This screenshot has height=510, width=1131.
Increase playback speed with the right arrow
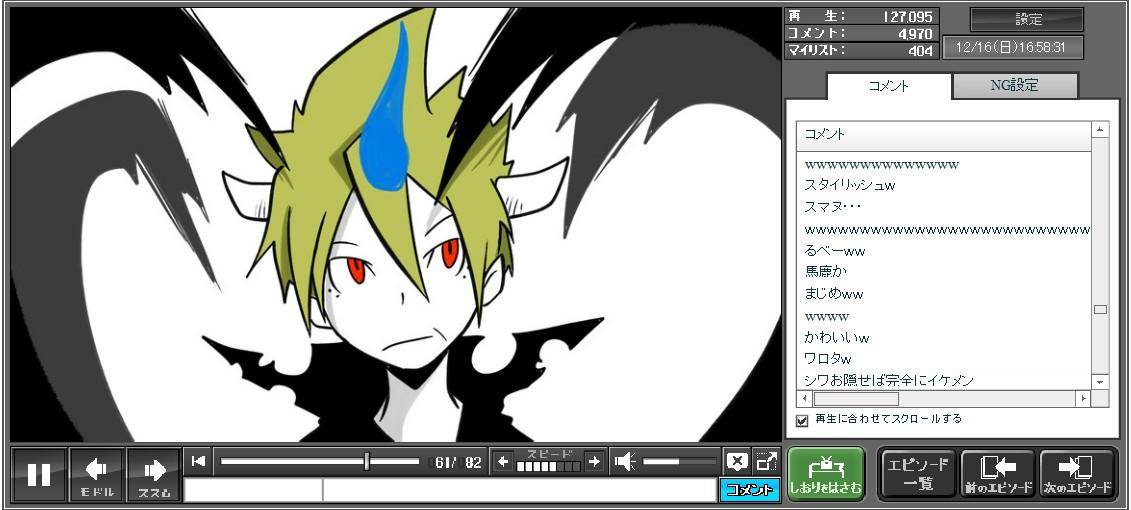point(594,461)
